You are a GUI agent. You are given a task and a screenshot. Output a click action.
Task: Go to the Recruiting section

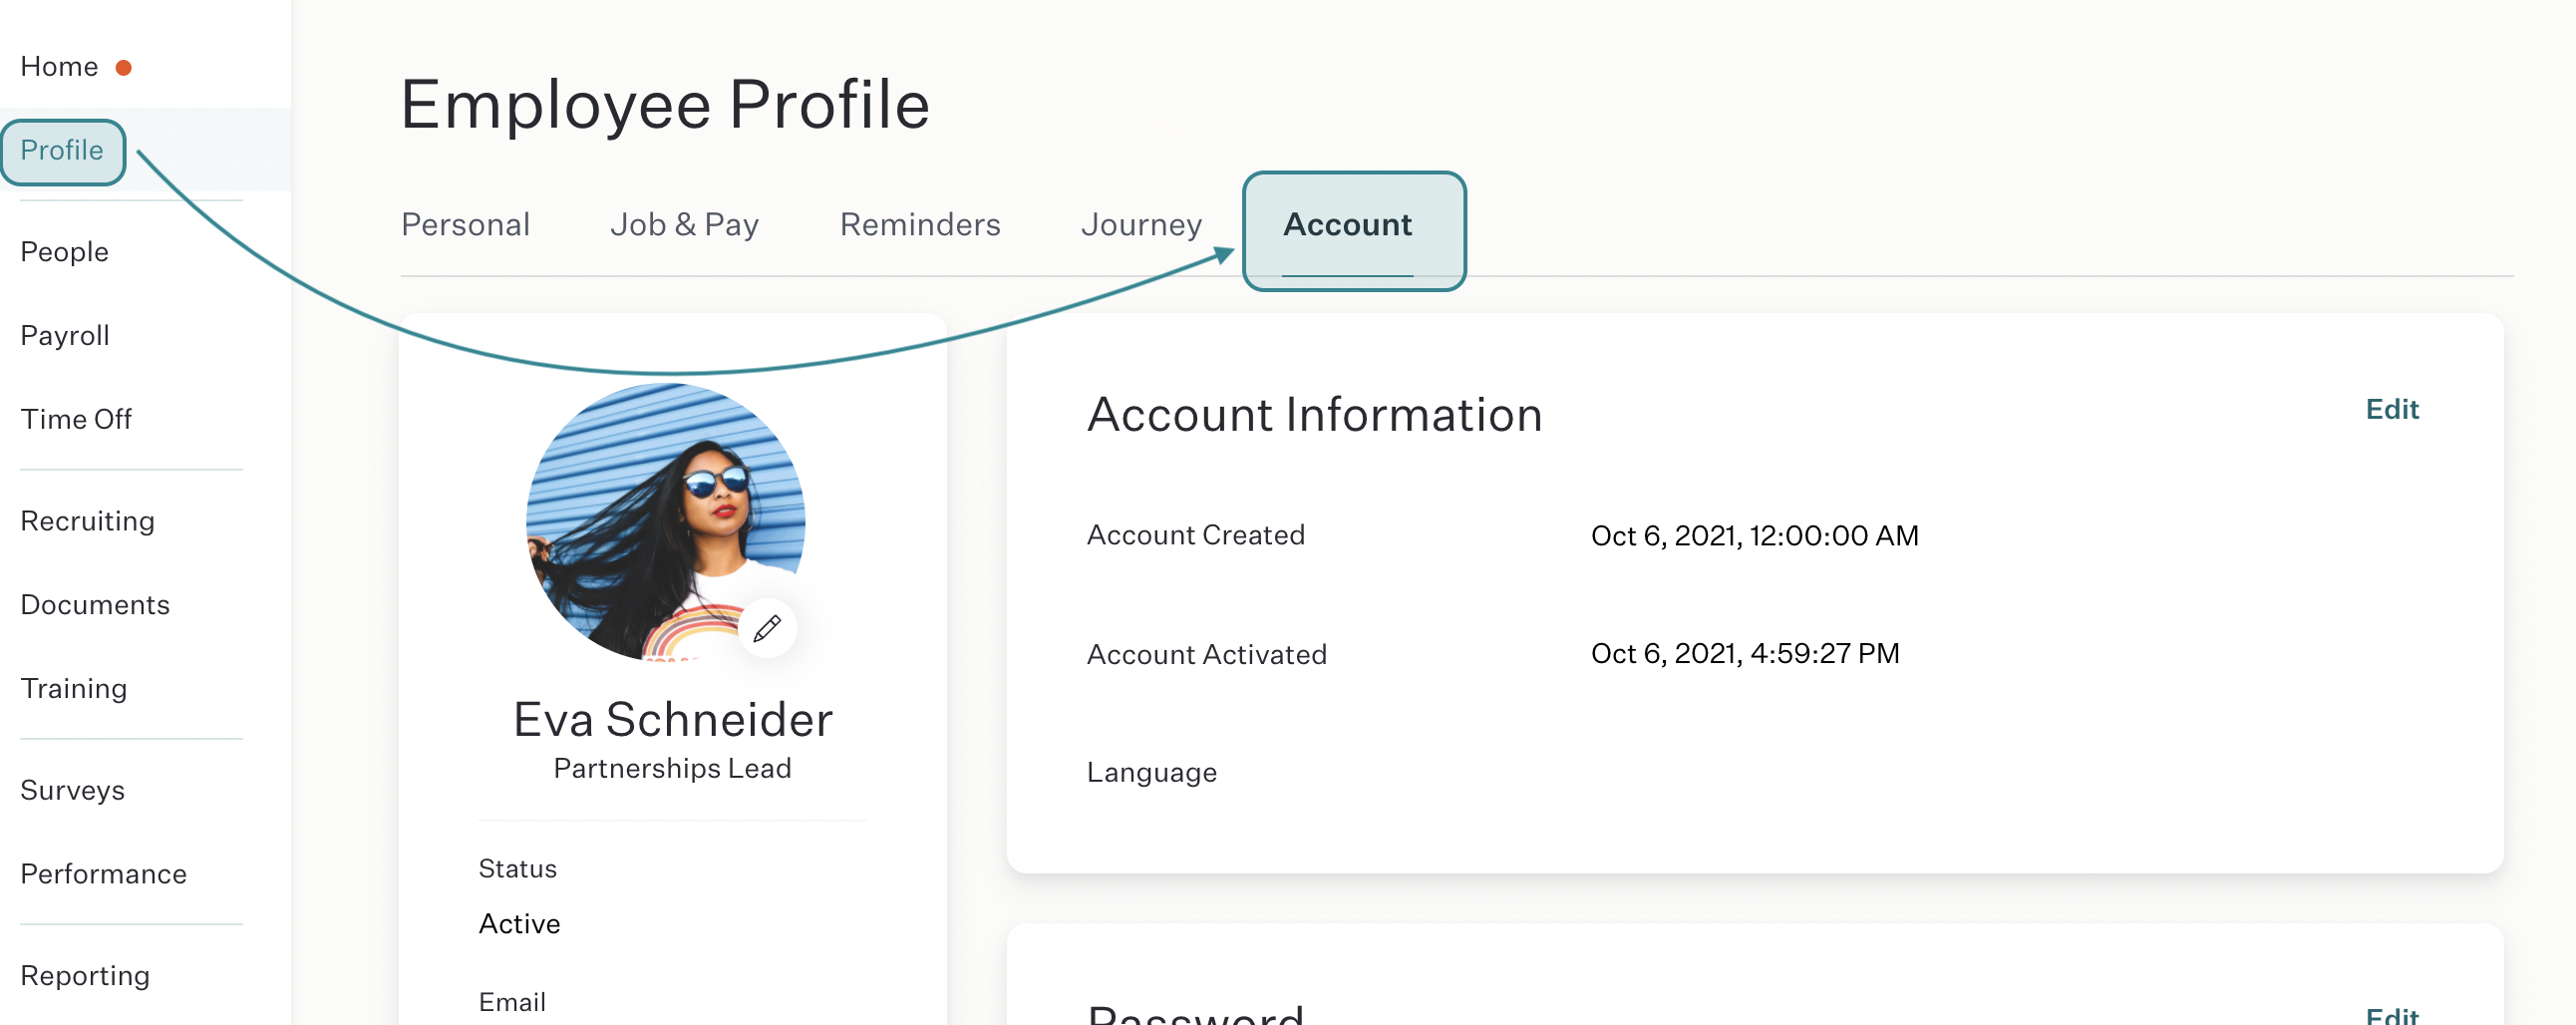[87, 521]
